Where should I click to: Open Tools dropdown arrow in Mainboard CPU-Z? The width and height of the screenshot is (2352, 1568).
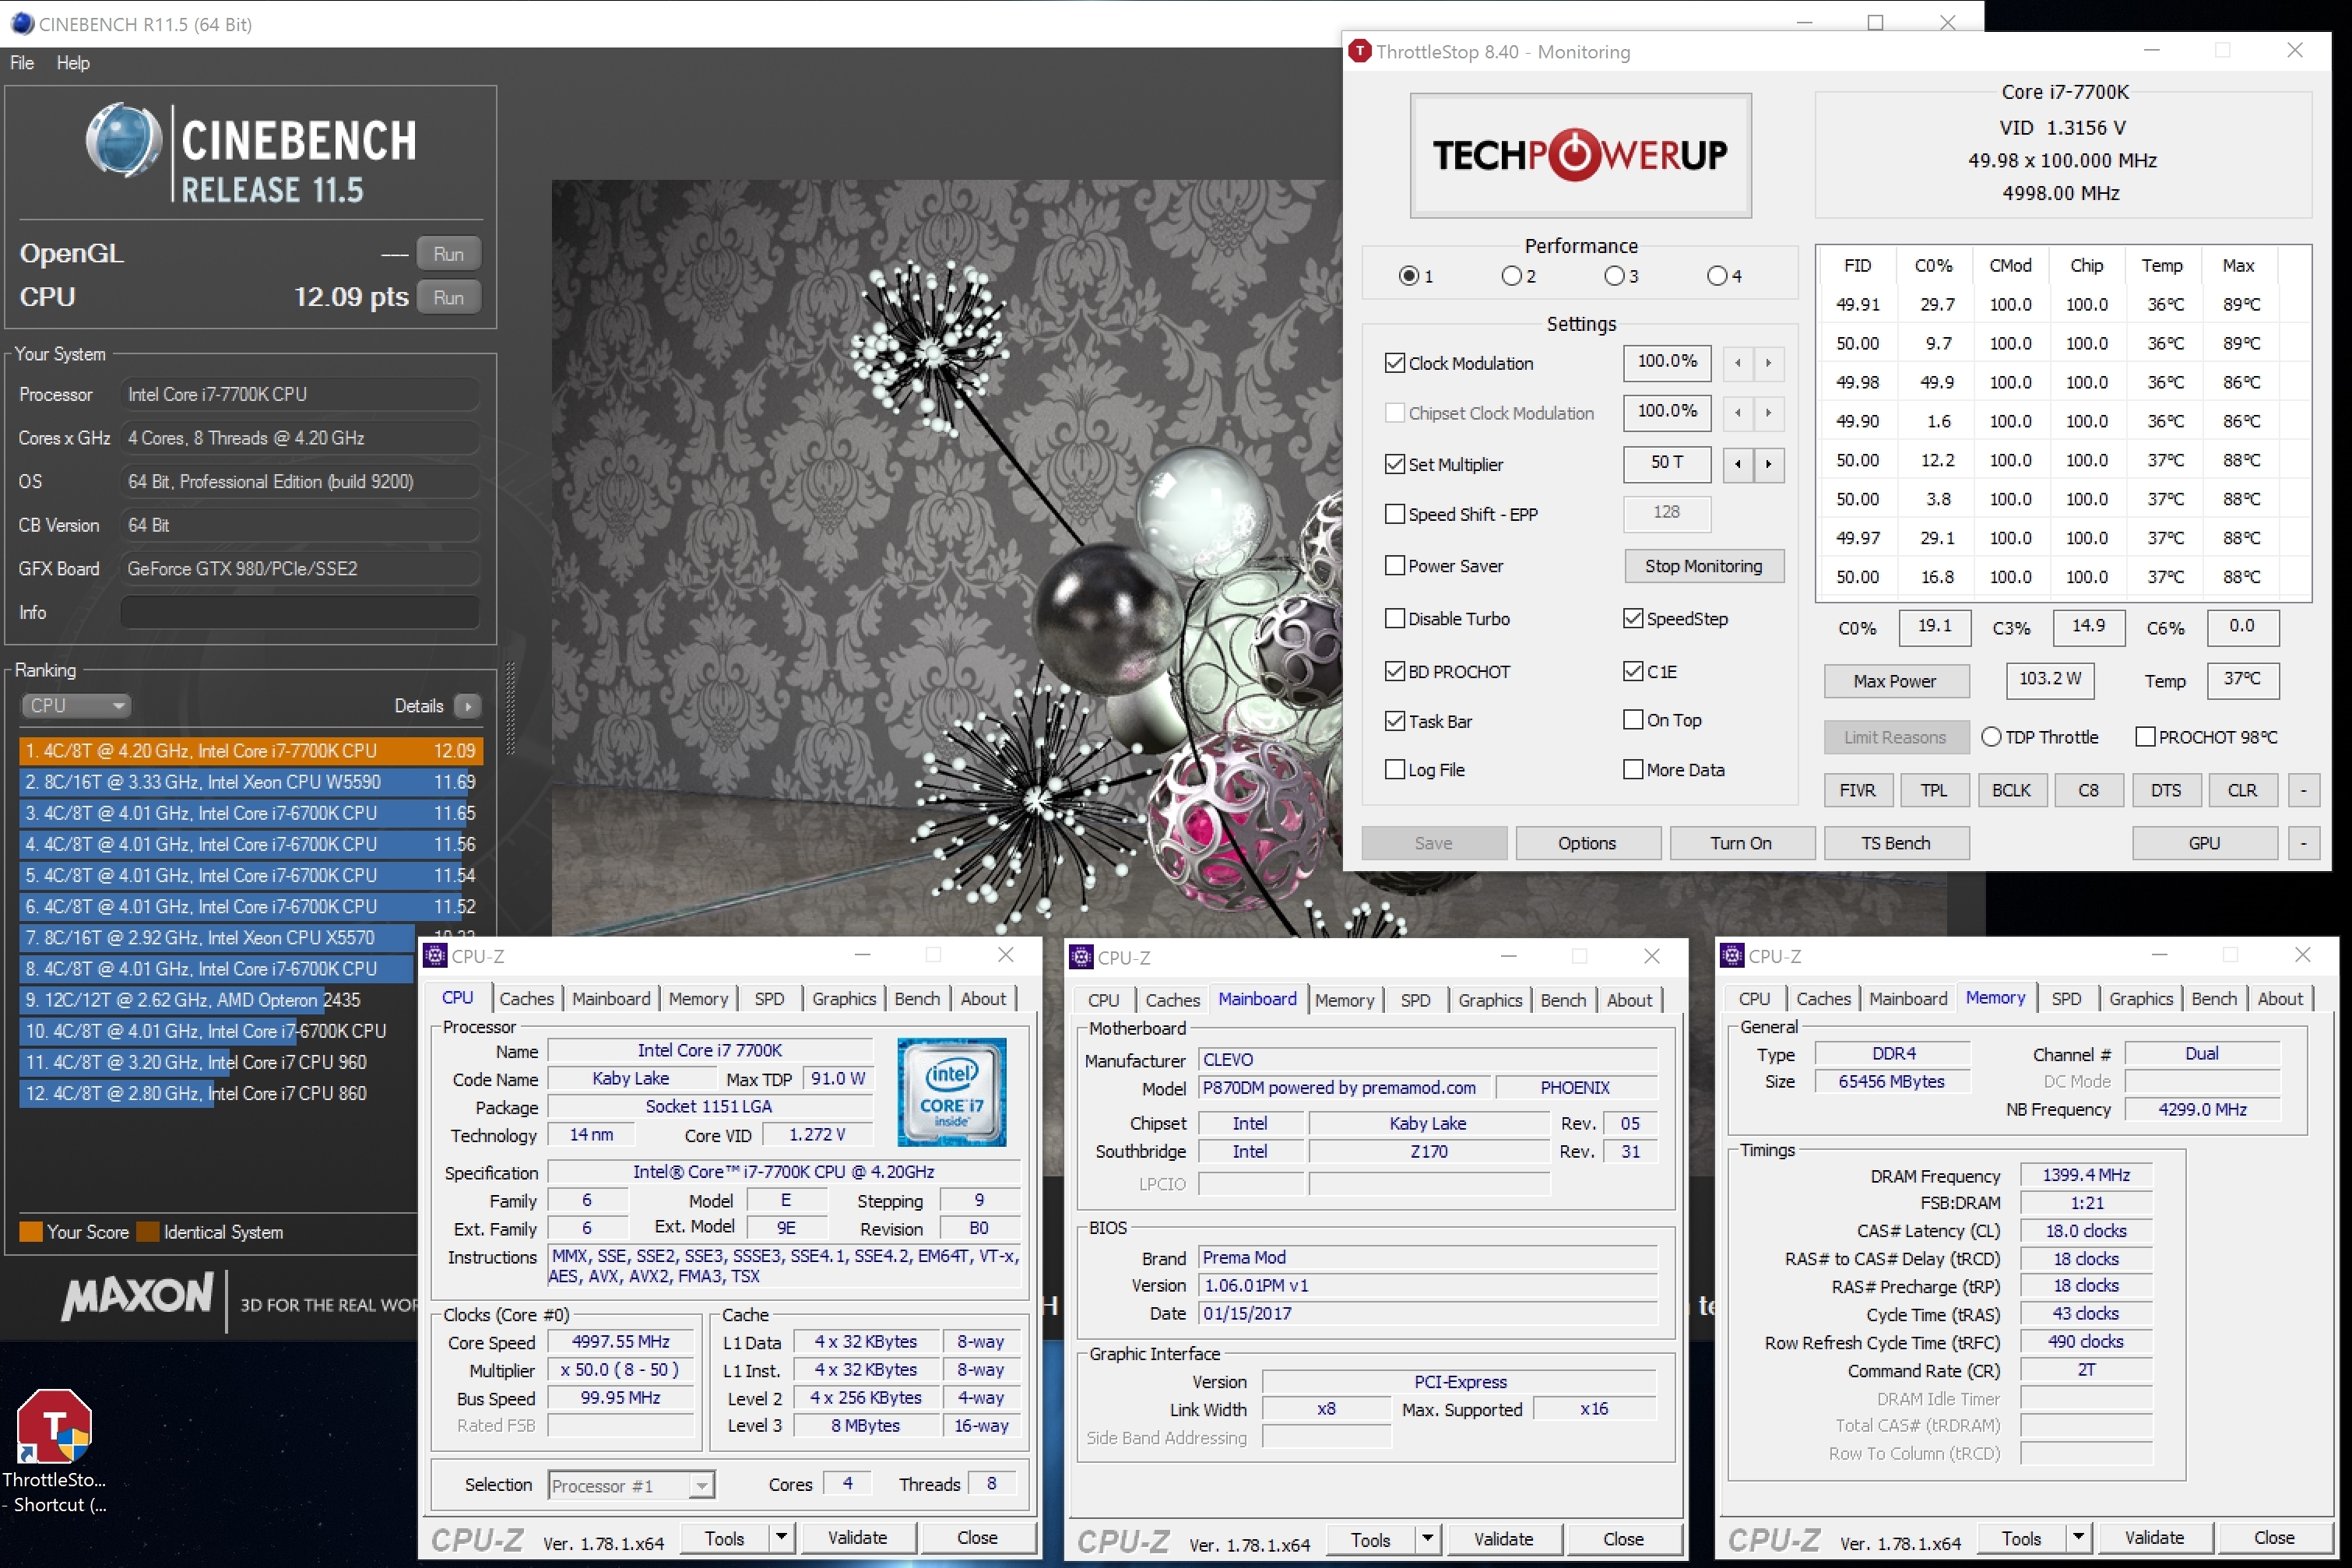tap(1428, 1539)
